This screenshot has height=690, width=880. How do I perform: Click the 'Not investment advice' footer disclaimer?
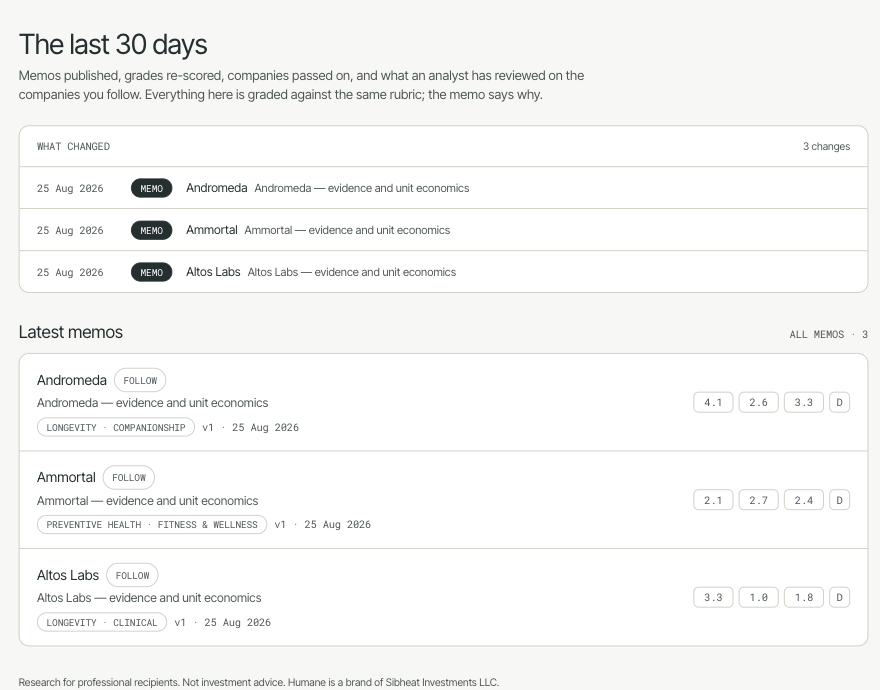pyautogui.click(x=233, y=682)
